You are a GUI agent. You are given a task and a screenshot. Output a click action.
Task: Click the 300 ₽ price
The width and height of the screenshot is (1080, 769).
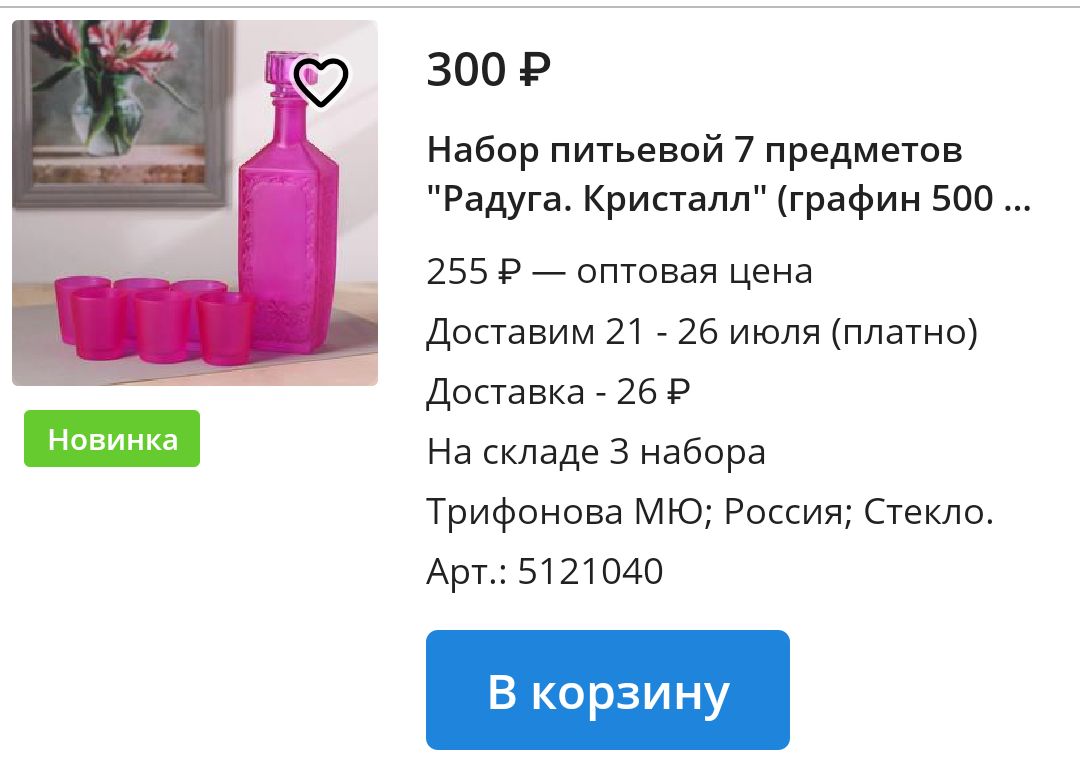click(489, 70)
